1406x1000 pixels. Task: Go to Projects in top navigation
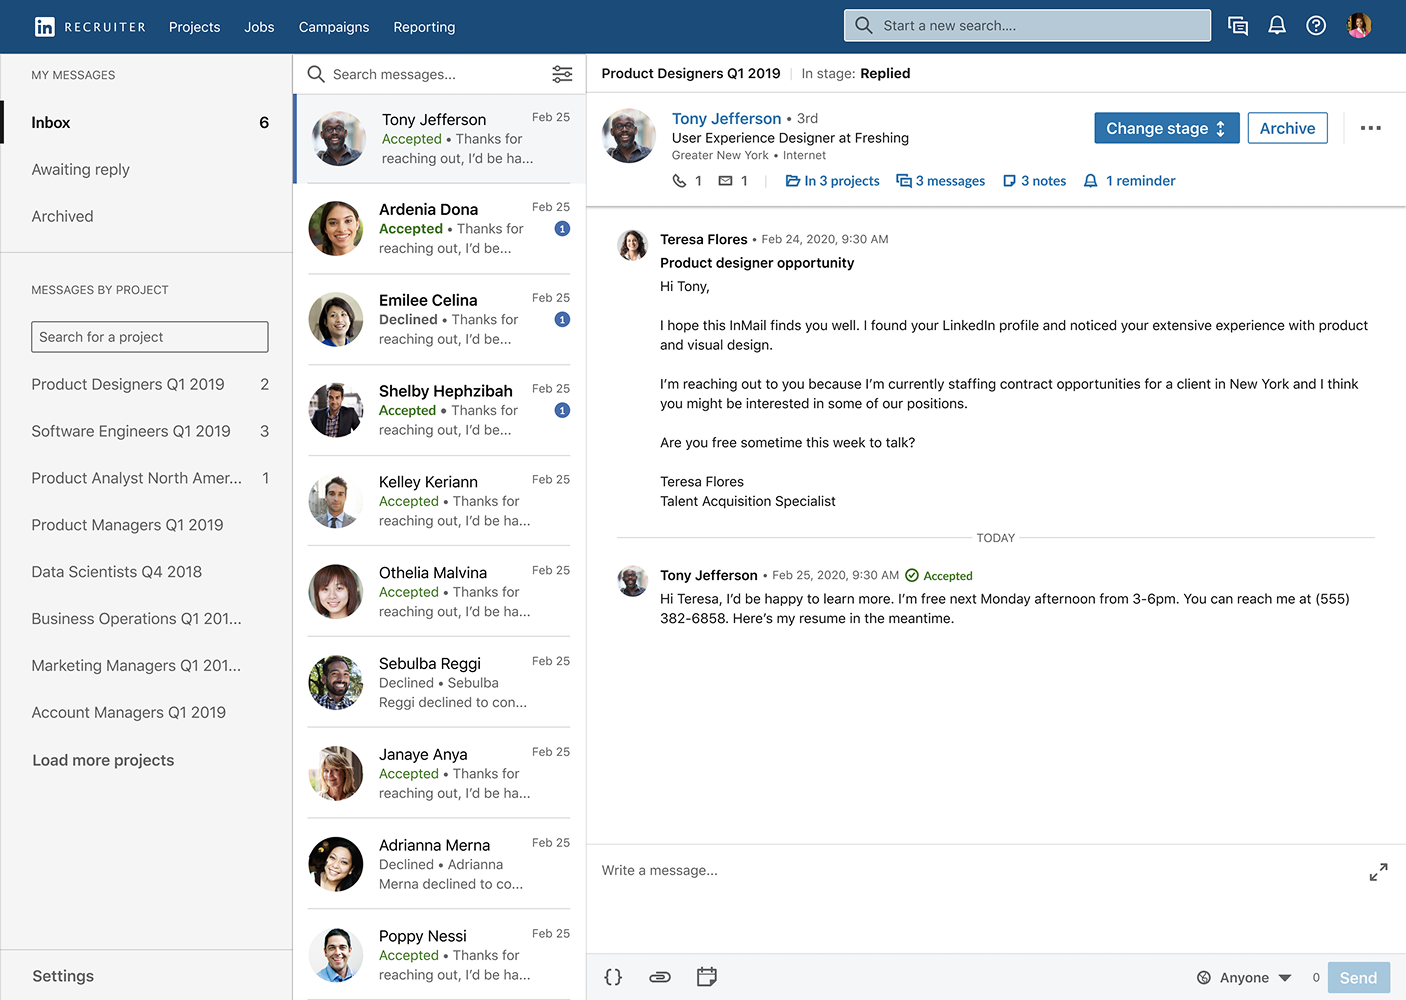(194, 27)
